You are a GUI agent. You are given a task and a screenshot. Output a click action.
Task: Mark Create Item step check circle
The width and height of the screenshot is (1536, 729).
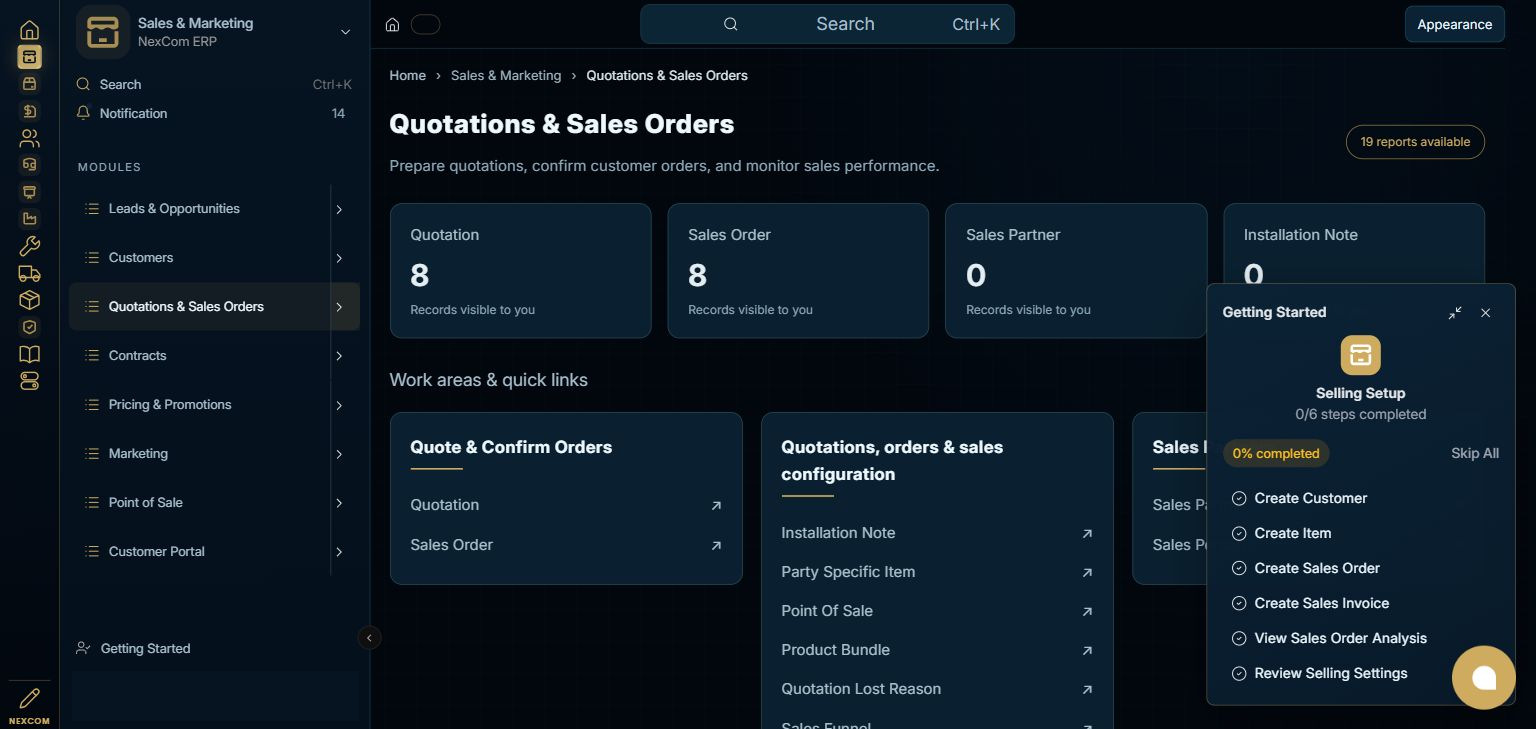point(1239,533)
